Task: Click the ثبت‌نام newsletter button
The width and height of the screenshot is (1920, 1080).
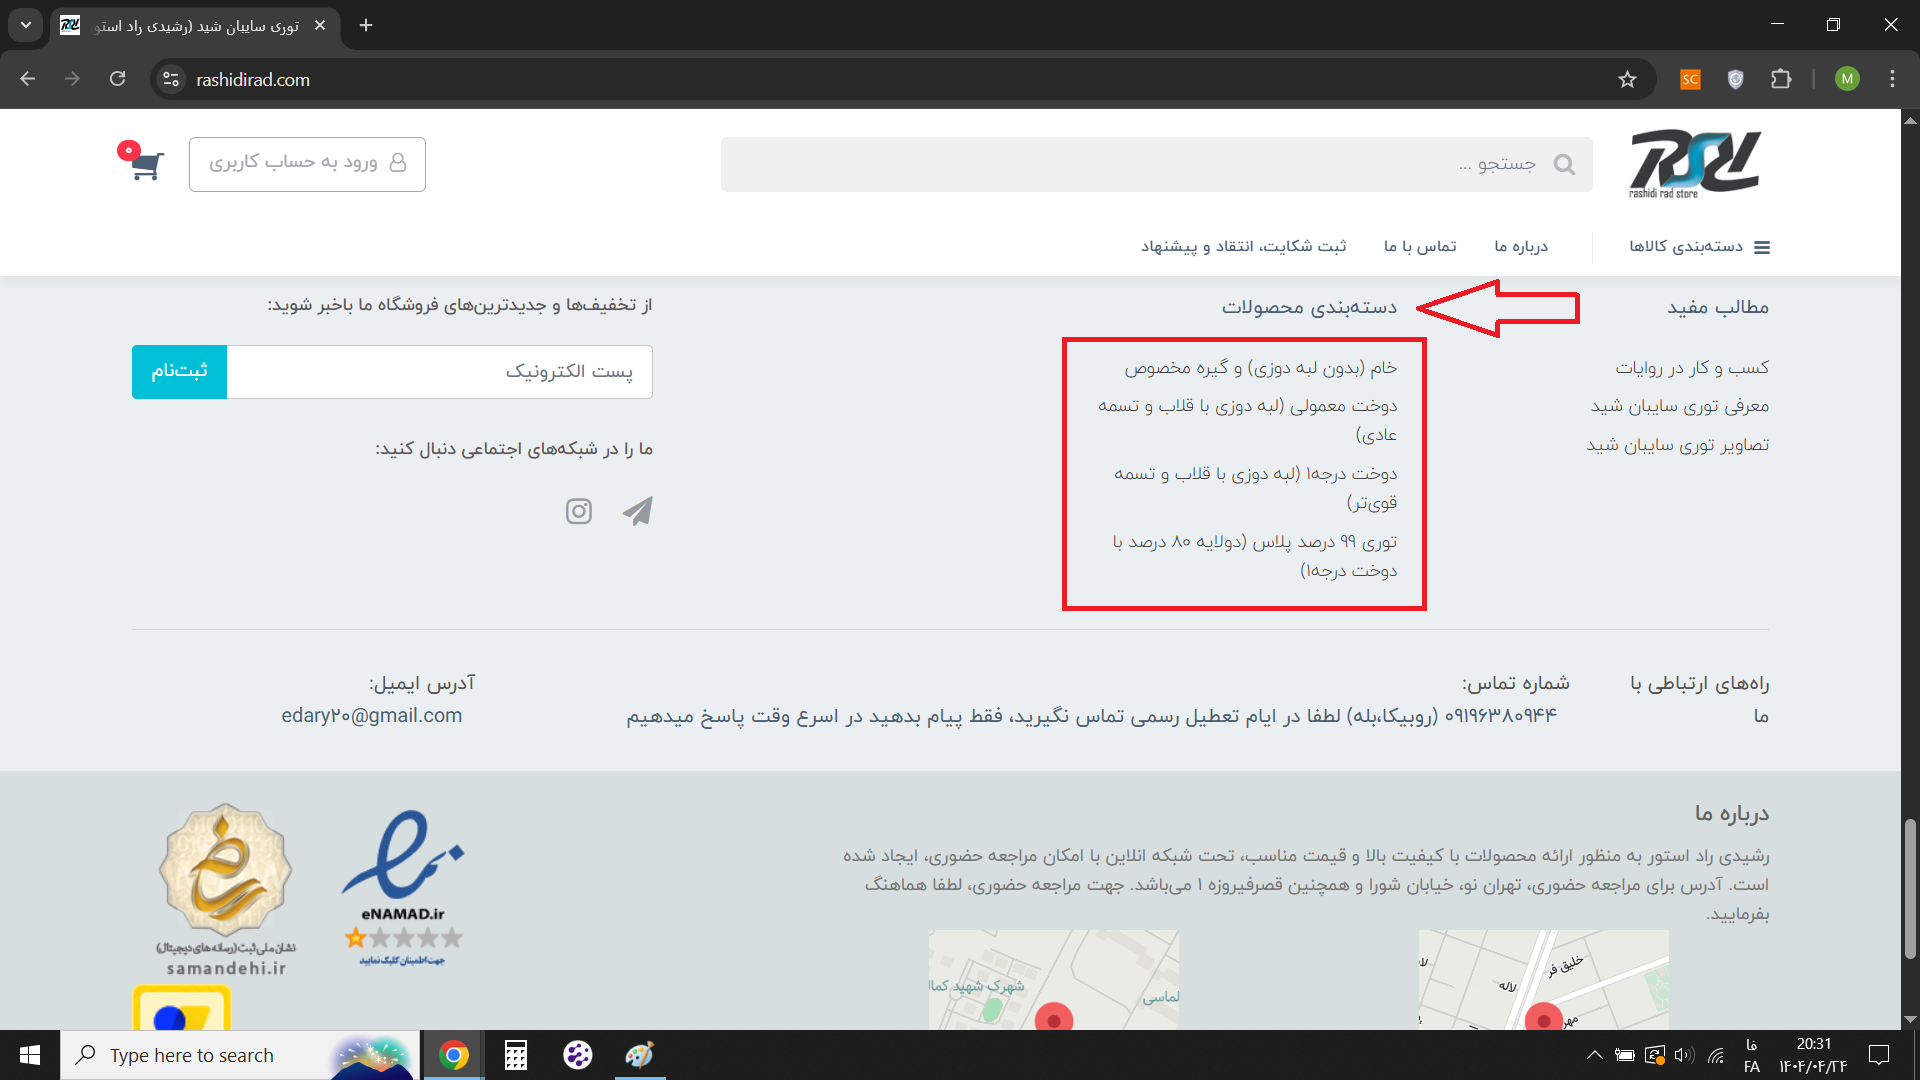Action: tap(179, 371)
